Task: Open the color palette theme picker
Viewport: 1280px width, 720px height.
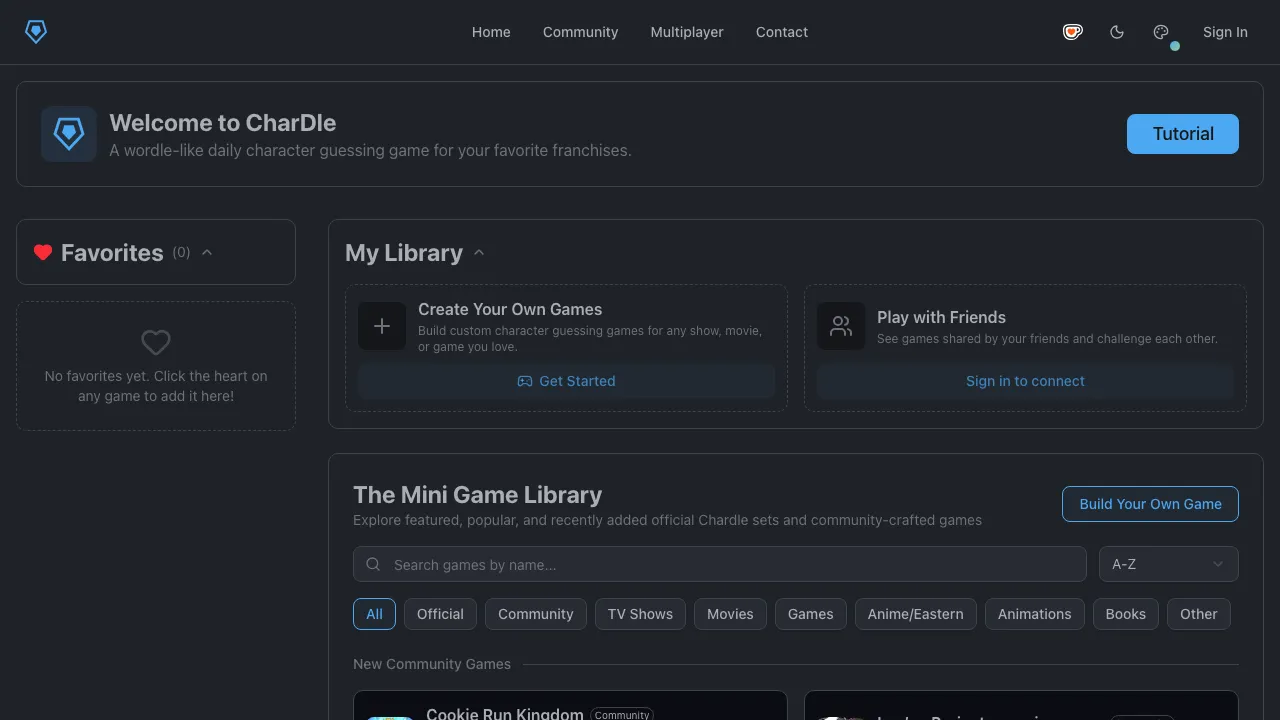Action: tap(1161, 32)
